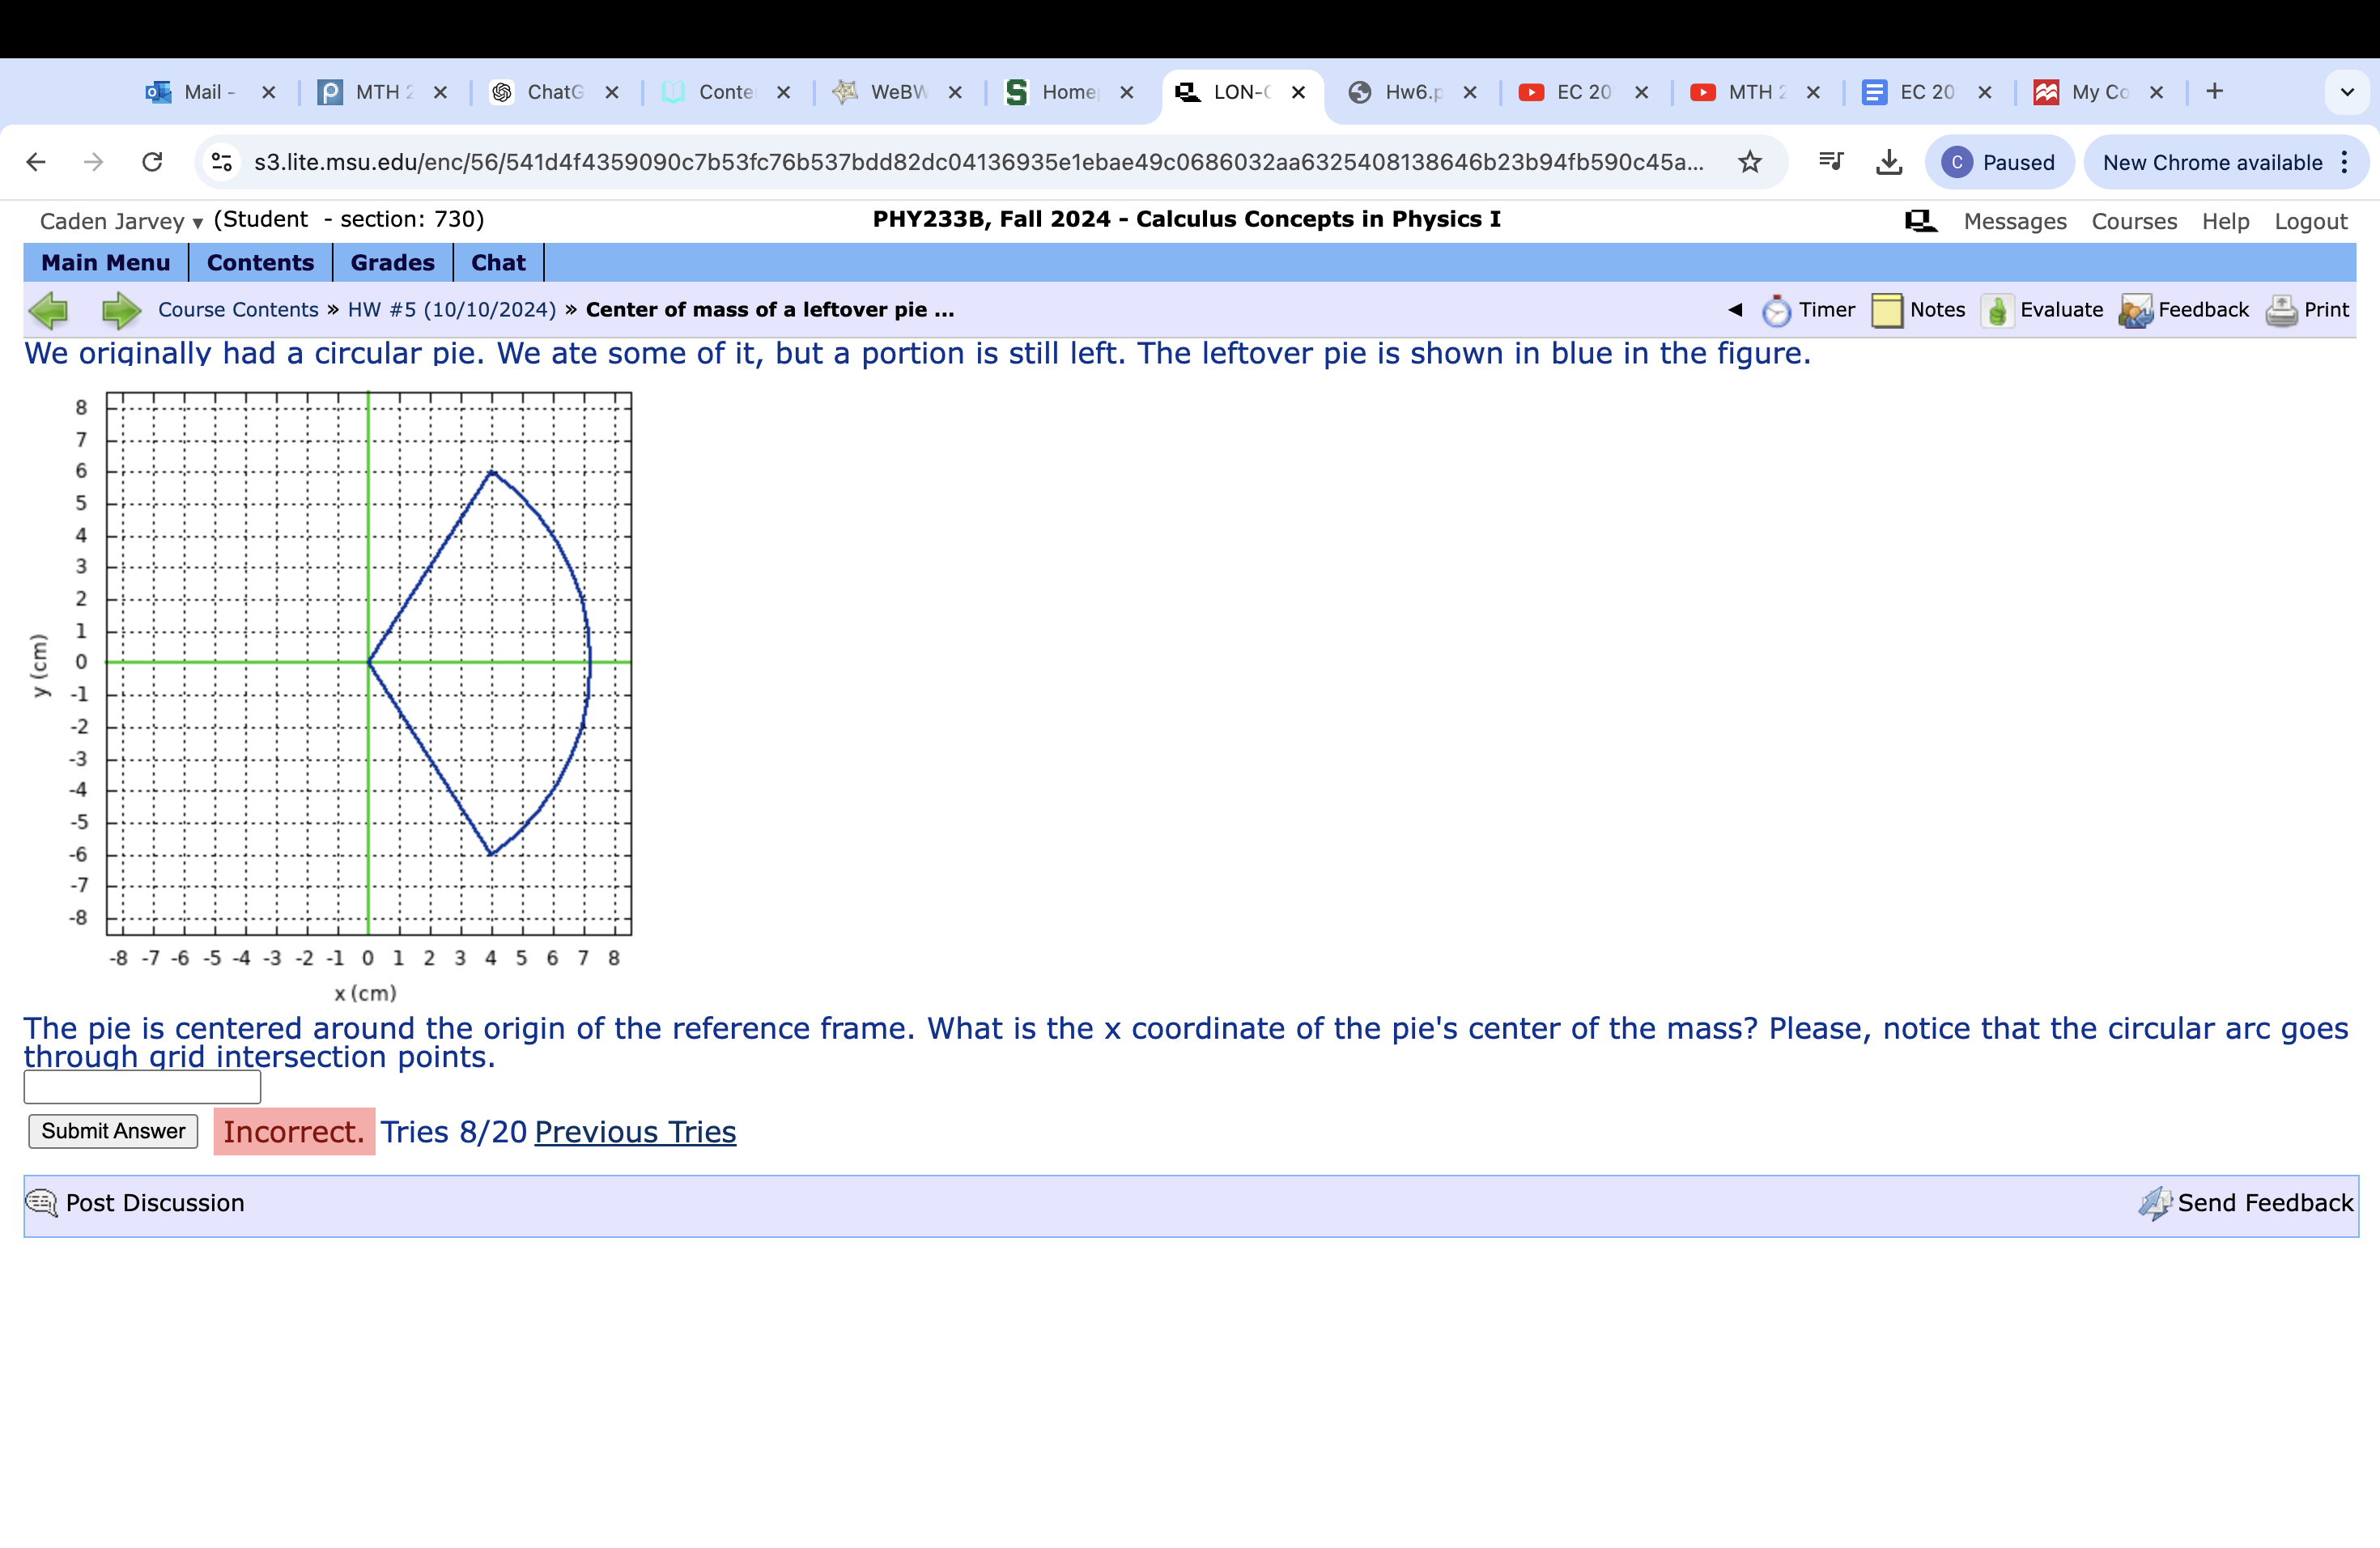
Task: Expand the Caden Jarvey user dropdown
Action: tap(121, 221)
